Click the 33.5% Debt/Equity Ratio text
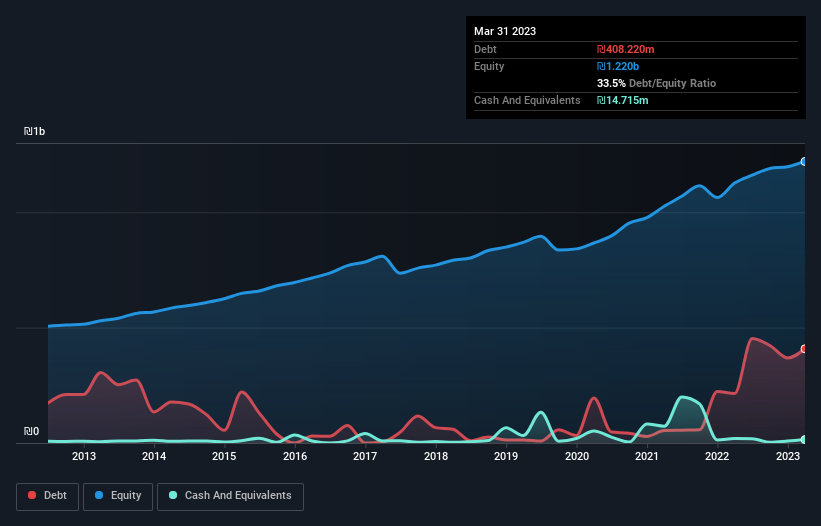This screenshot has height=526, width=821. (656, 83)
